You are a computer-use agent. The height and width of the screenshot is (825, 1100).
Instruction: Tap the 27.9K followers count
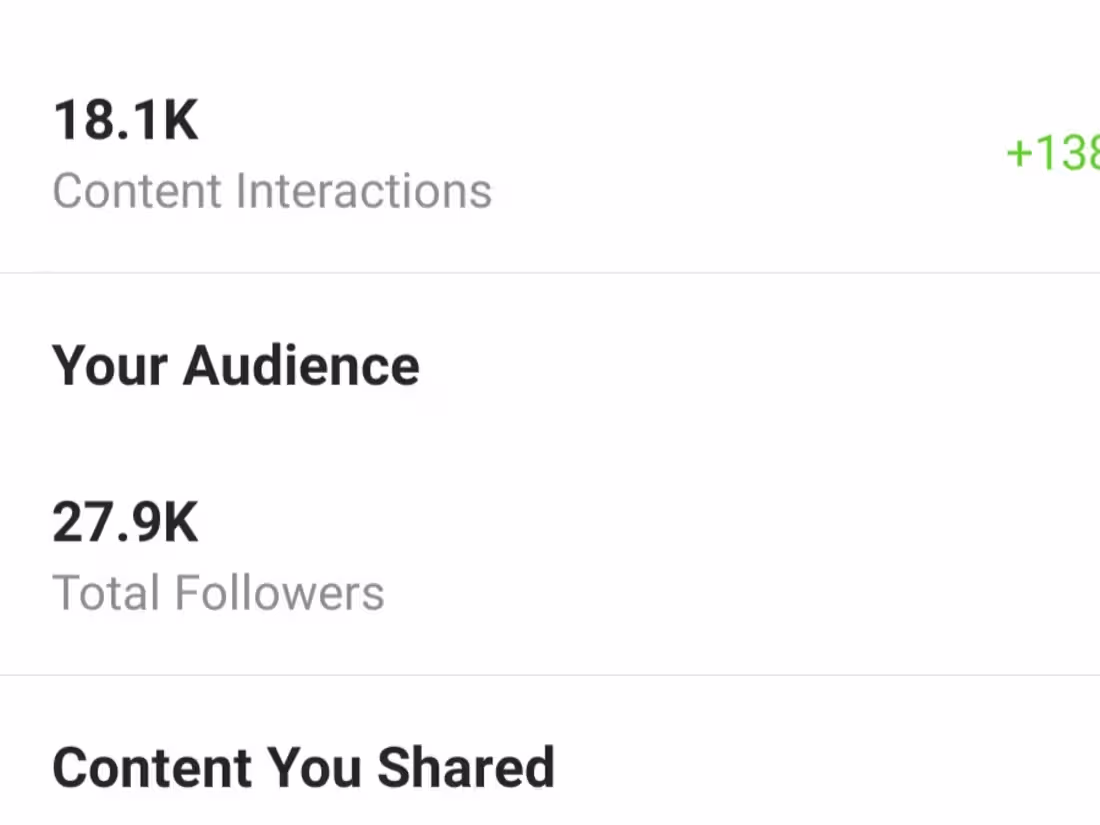coord(126,523)
